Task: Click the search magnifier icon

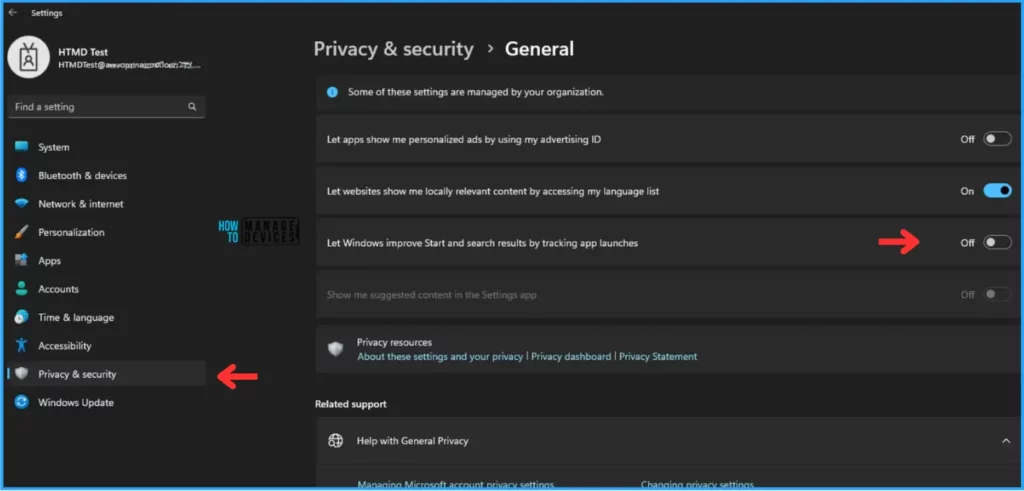Action: coord(192,106)
